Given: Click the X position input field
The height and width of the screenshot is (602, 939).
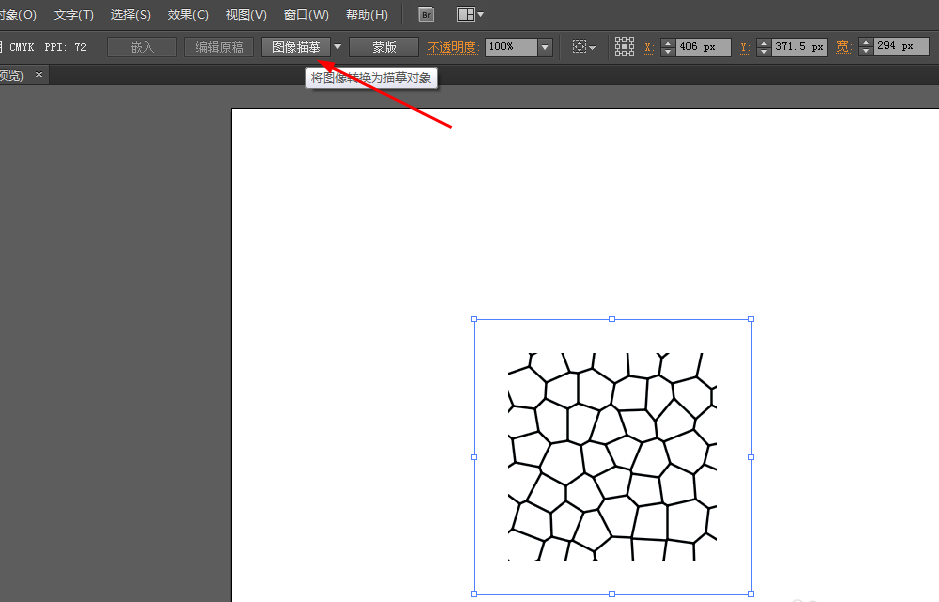Looking at the screenshot, I should pos(703,47).
